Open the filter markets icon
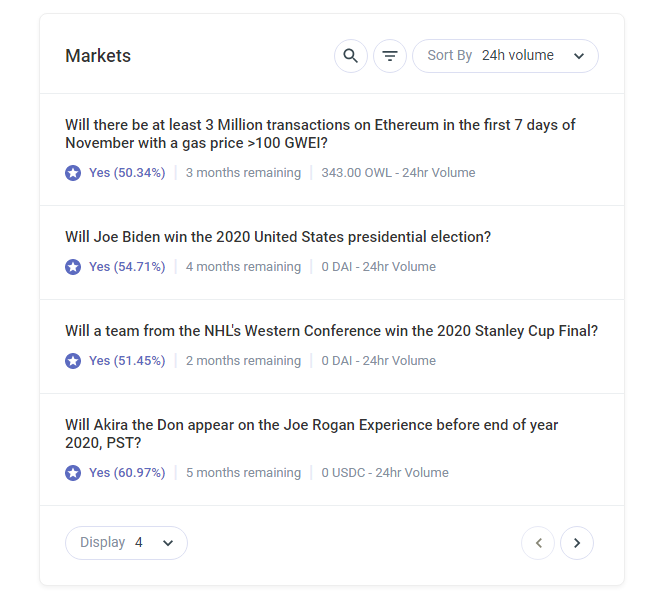 click(x=390, y=56)
